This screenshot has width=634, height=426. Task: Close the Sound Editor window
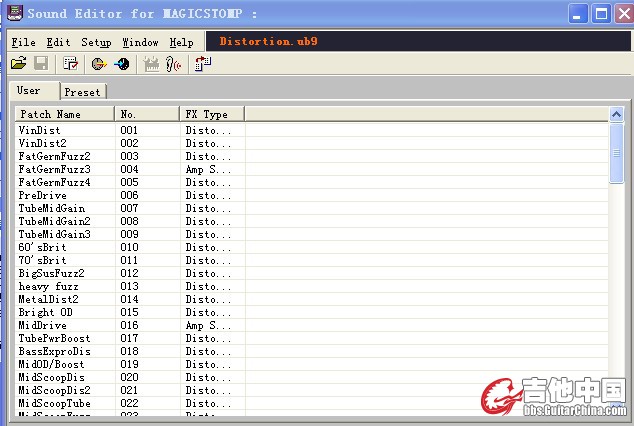coord(624,14)
